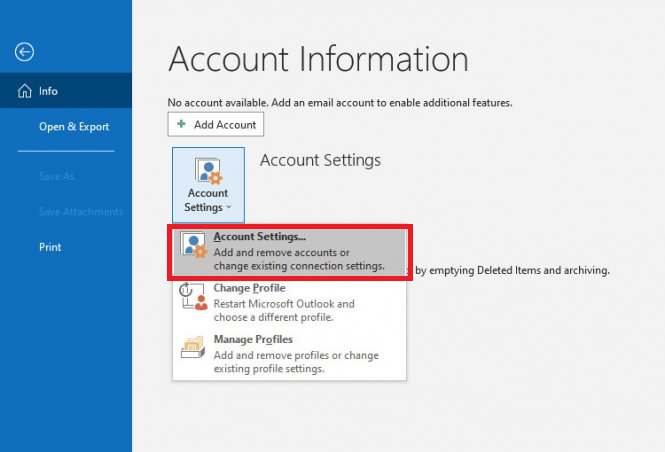Viewport: 665px width, 452px height.
Task: Click the Change Profile icon
Action: point(192,295)
